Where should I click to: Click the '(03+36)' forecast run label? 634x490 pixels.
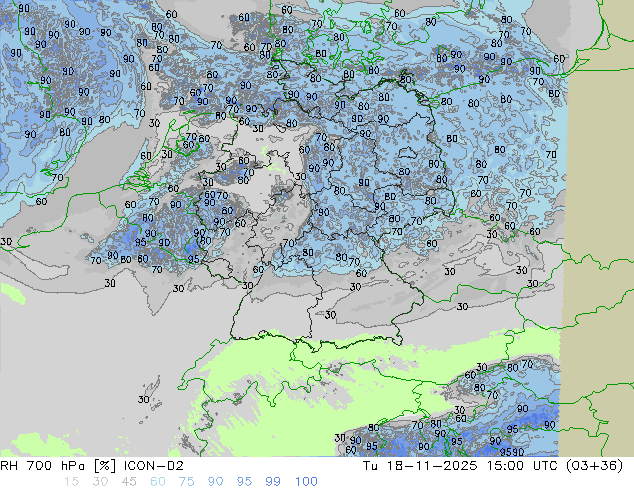click(595, 466)
